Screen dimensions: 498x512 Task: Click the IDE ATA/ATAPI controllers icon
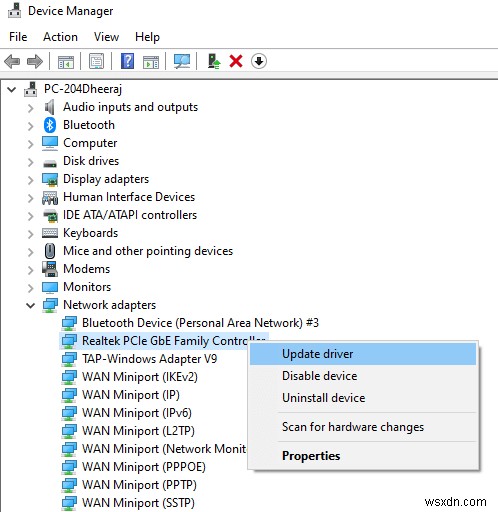50,215
